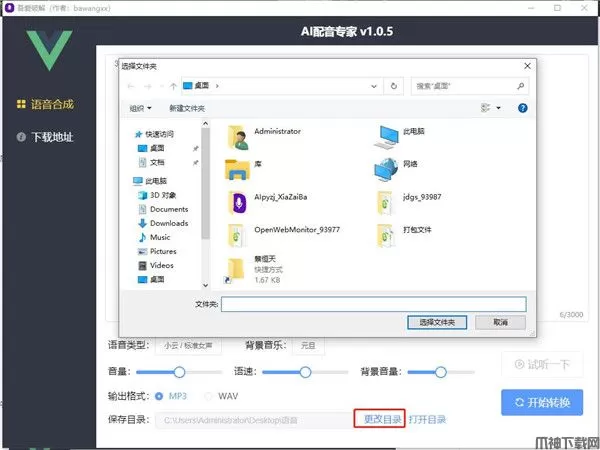This screenshot has height=450, width=600.
Task: Click navigation pane scroll down arrow
Action: point(205,285)
